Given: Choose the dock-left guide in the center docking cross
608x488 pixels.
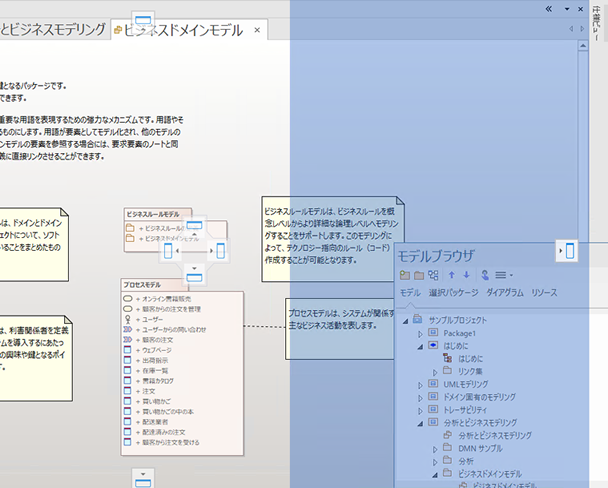Looking at the screenshot, I should pos(169,251).
